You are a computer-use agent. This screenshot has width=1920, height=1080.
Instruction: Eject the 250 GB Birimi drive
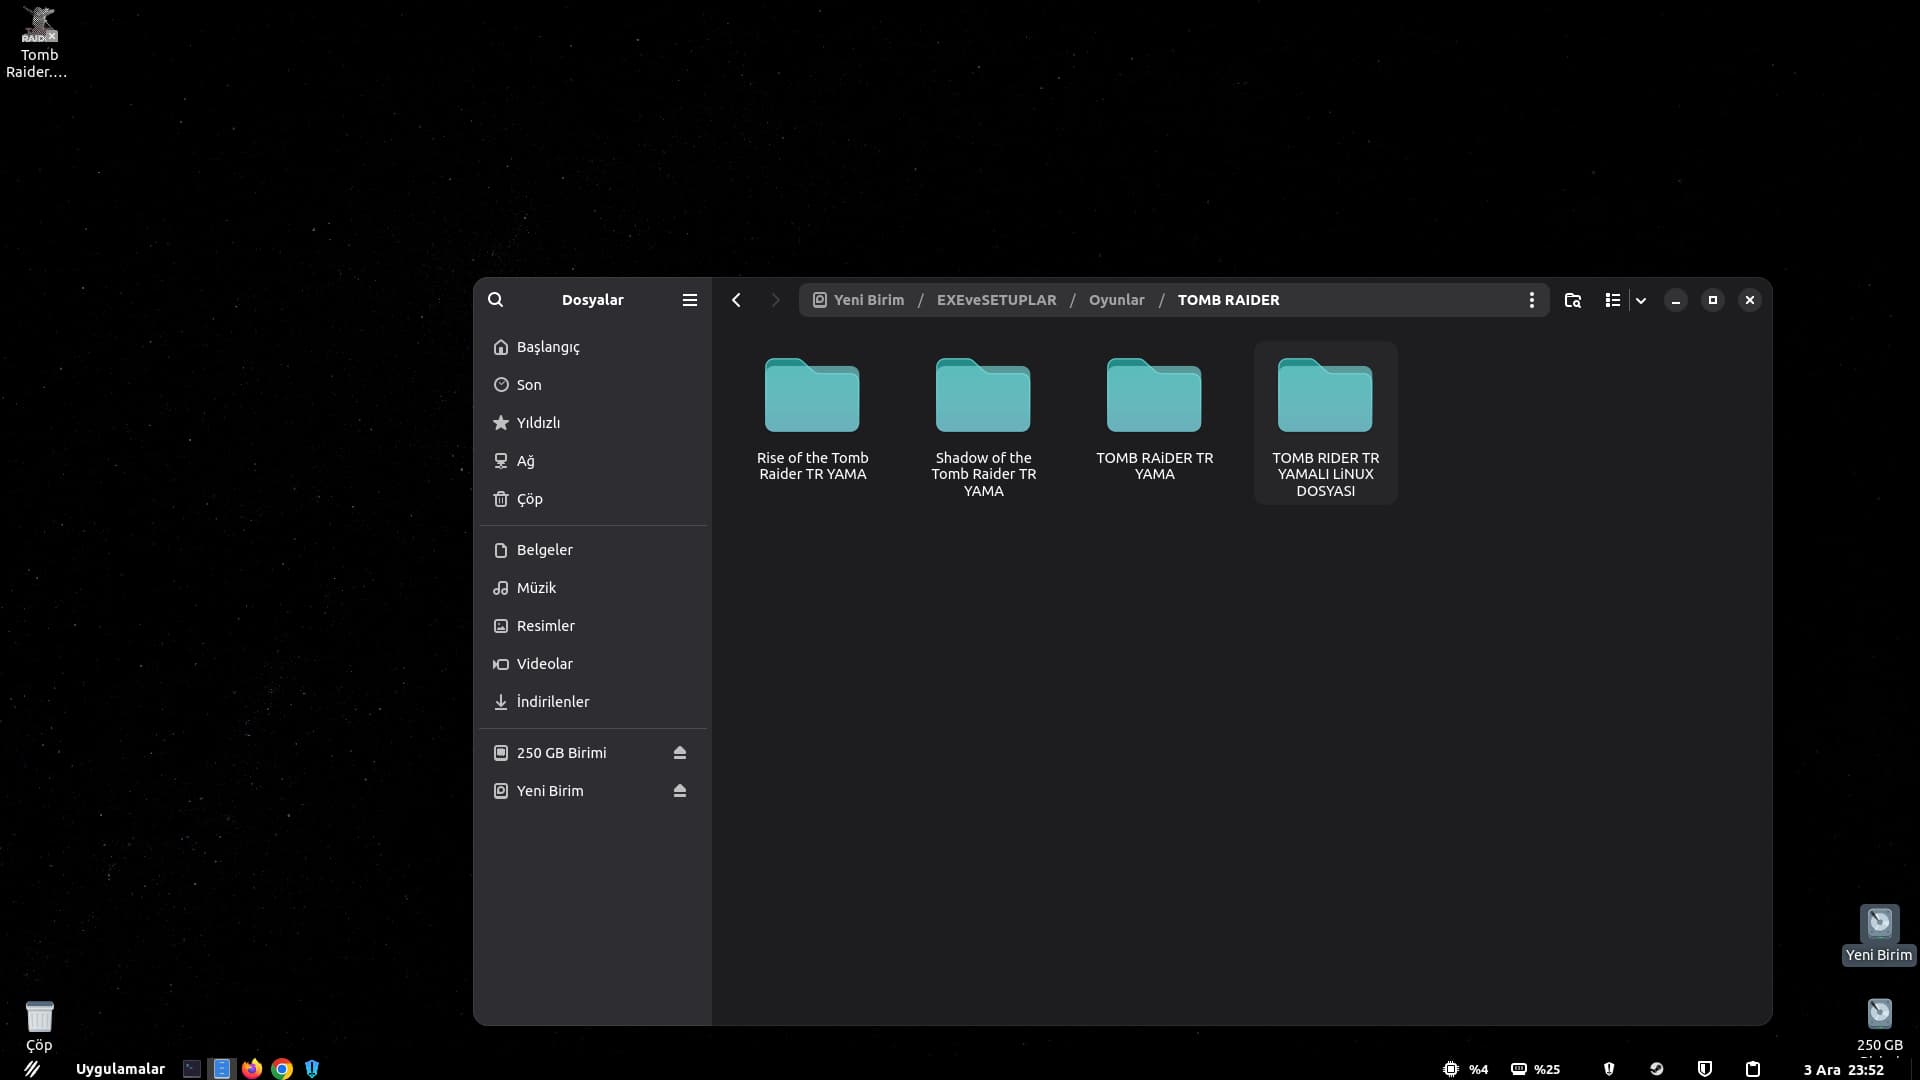click(x=680, y=753)
